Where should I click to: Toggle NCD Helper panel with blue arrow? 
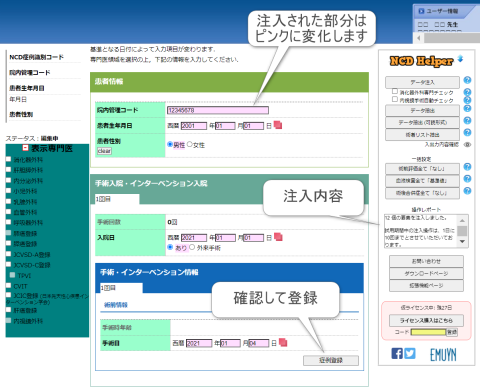460,59
